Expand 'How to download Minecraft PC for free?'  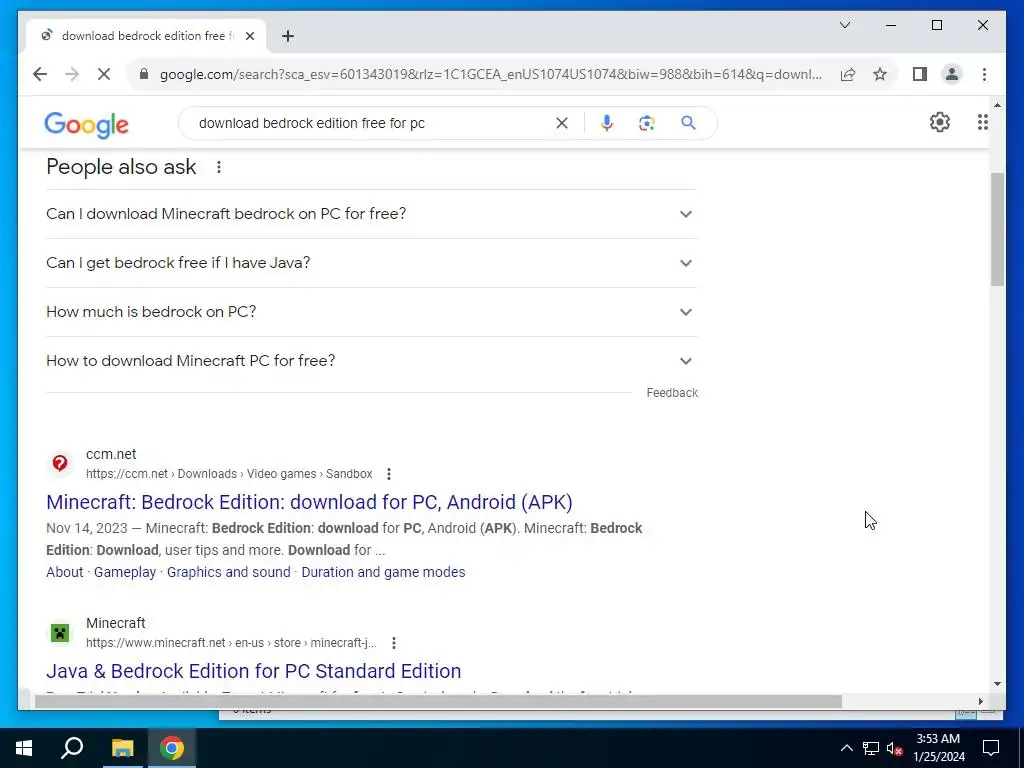tap(371, 361)
